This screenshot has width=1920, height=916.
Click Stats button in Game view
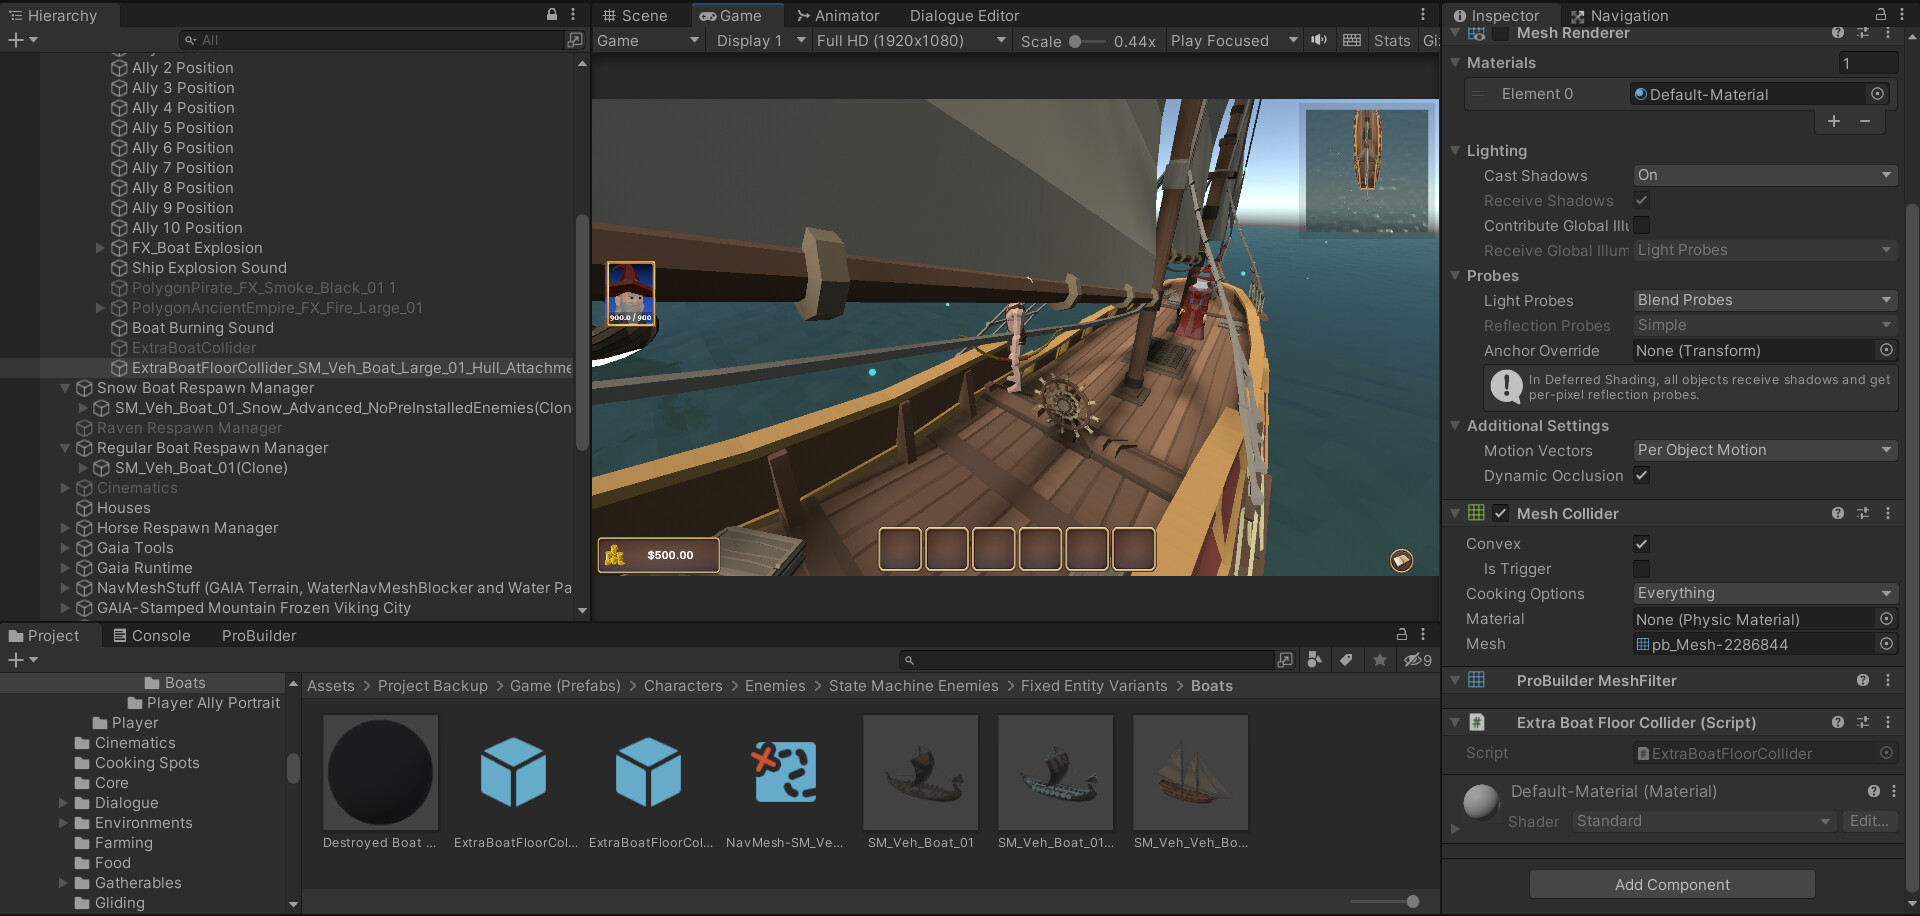click(1391, 41)
